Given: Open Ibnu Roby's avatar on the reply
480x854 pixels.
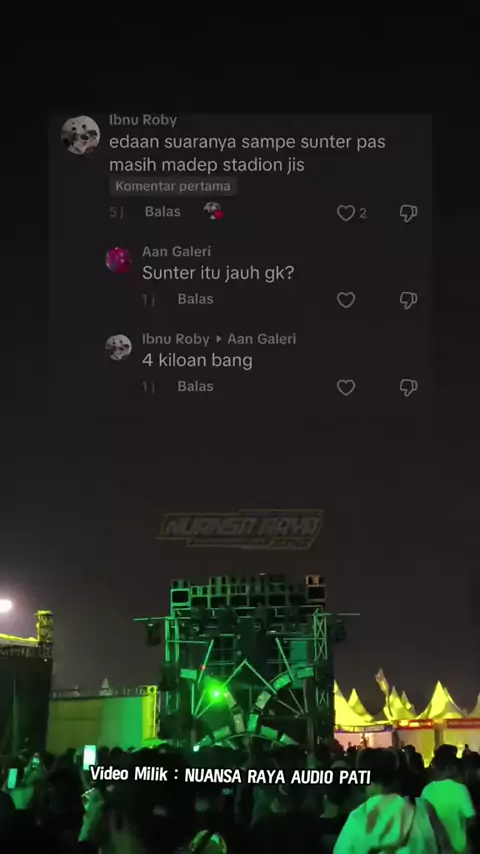Looking at the screenshot, I should (118, 347).
